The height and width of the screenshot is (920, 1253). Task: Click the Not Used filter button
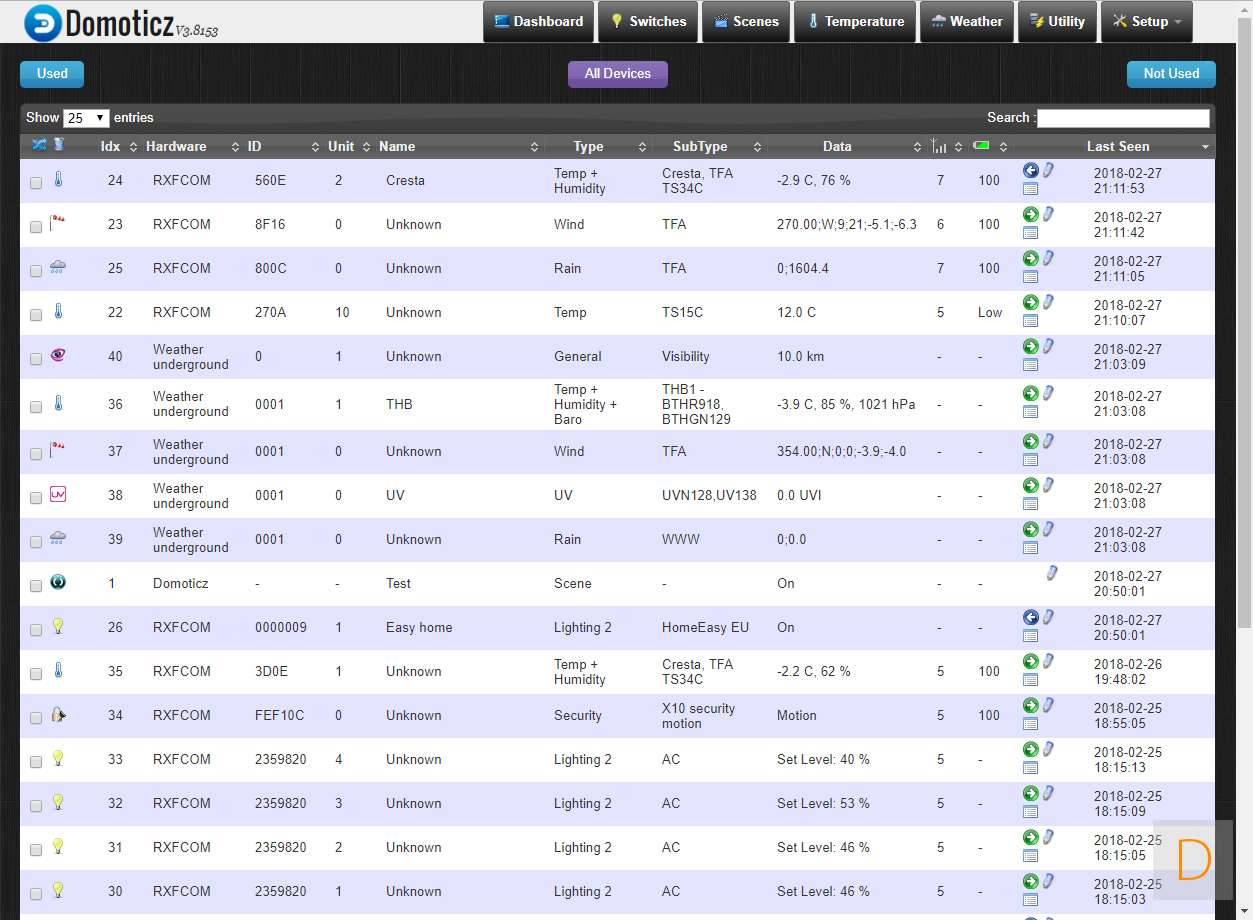1171,73
